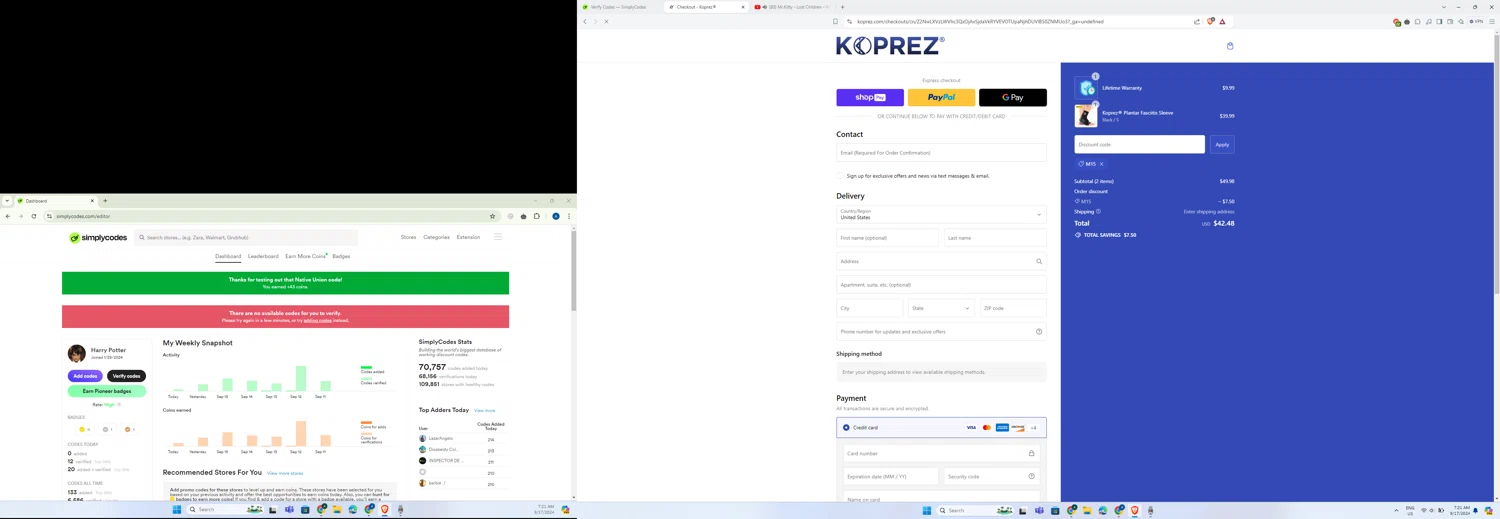The width and height of the screenshot is (1500, 519).
Task: Switch to Verify Codes — SimplyCodes tab
Action: click(x=620, y=7)
